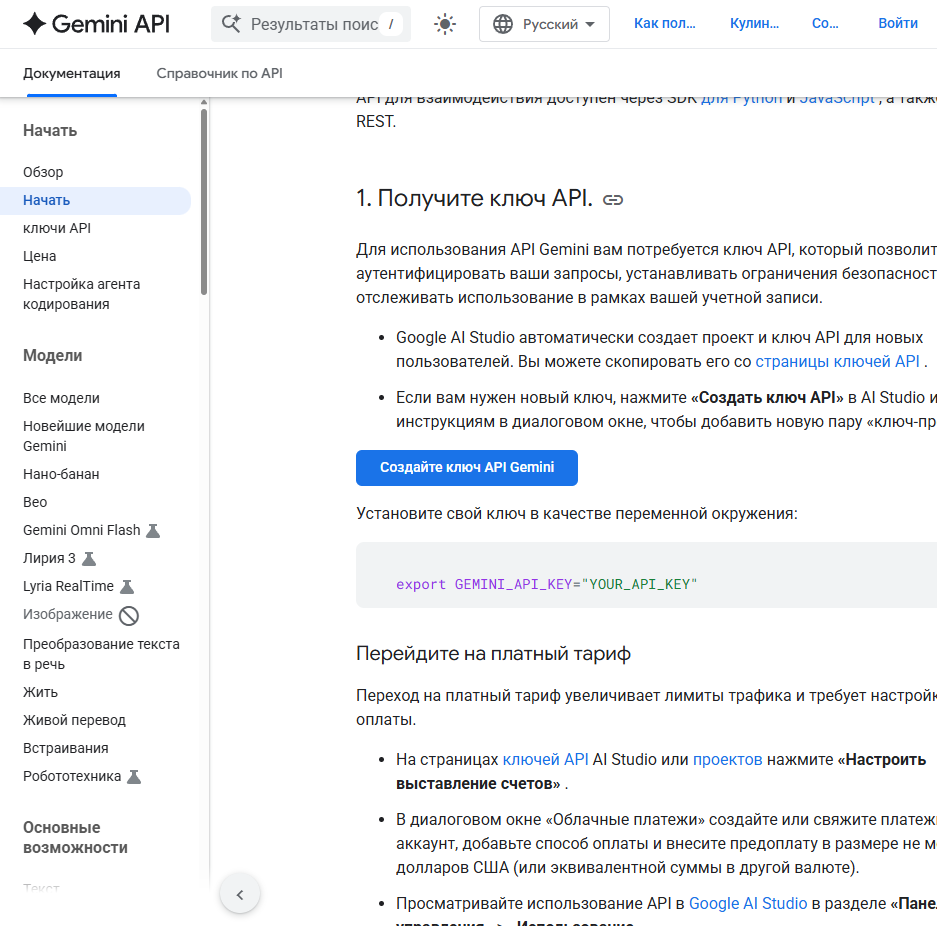
Task: Open the 'ключей API' link in billing section
Action: pos(546,760)
